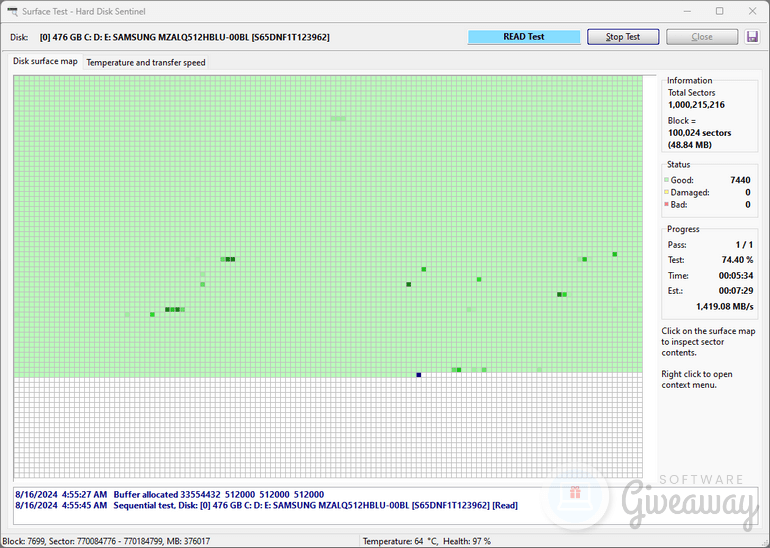Click the purple save report floppy icon
Image resolution: width=770 pixels, height=548 pixels.
tap(752, 37)
